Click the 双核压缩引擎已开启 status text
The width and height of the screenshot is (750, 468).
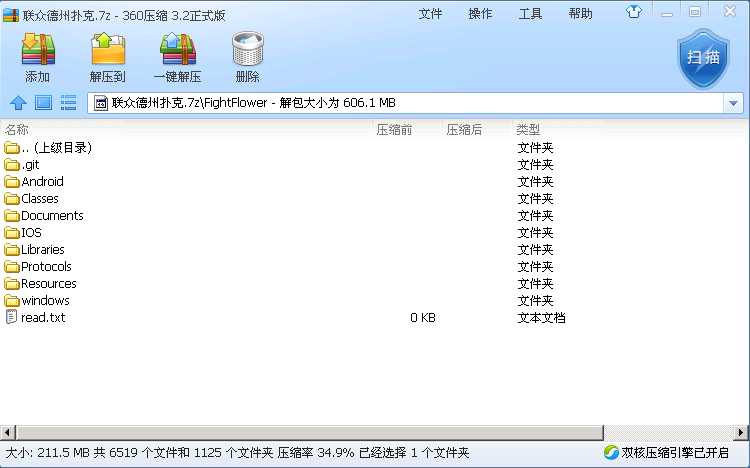point(675,452)
